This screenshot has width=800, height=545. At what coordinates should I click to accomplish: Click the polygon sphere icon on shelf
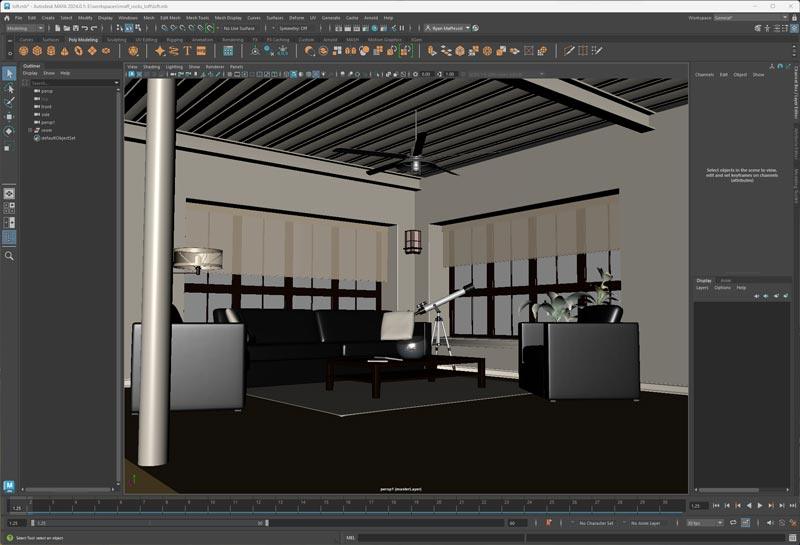[23, 50]
